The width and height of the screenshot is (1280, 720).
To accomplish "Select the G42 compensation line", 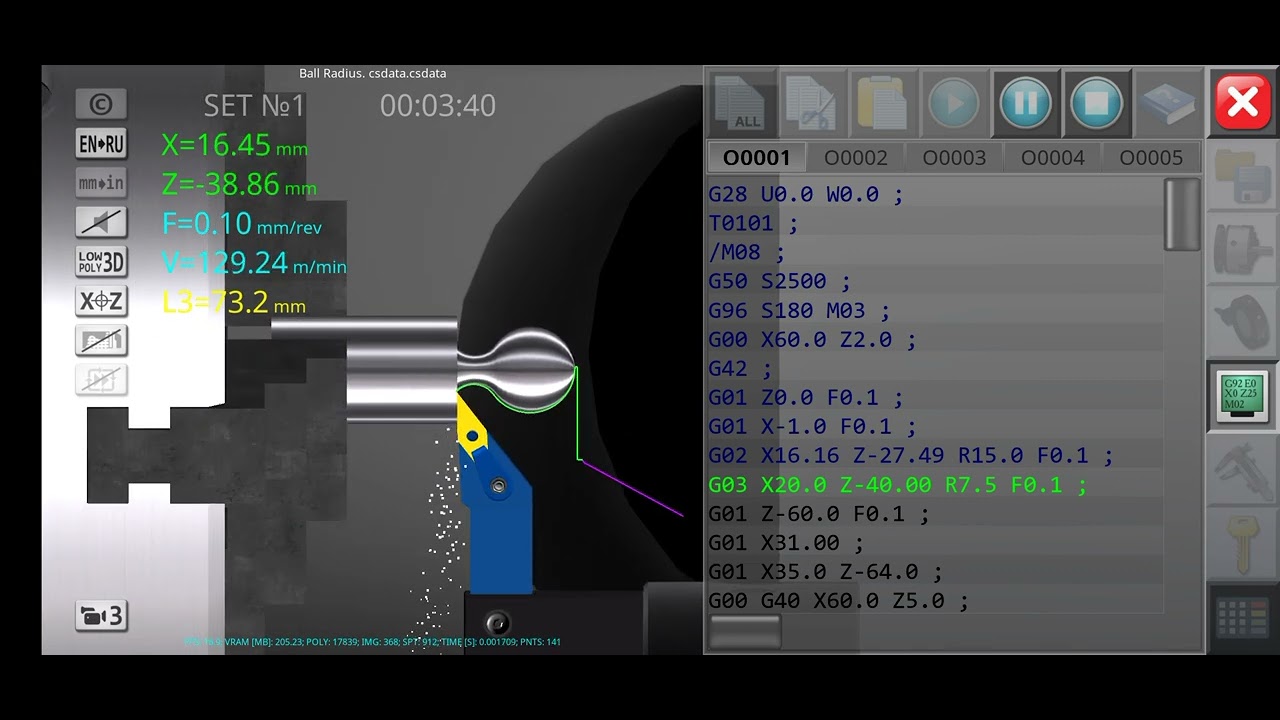I will [x=741, y=369].
